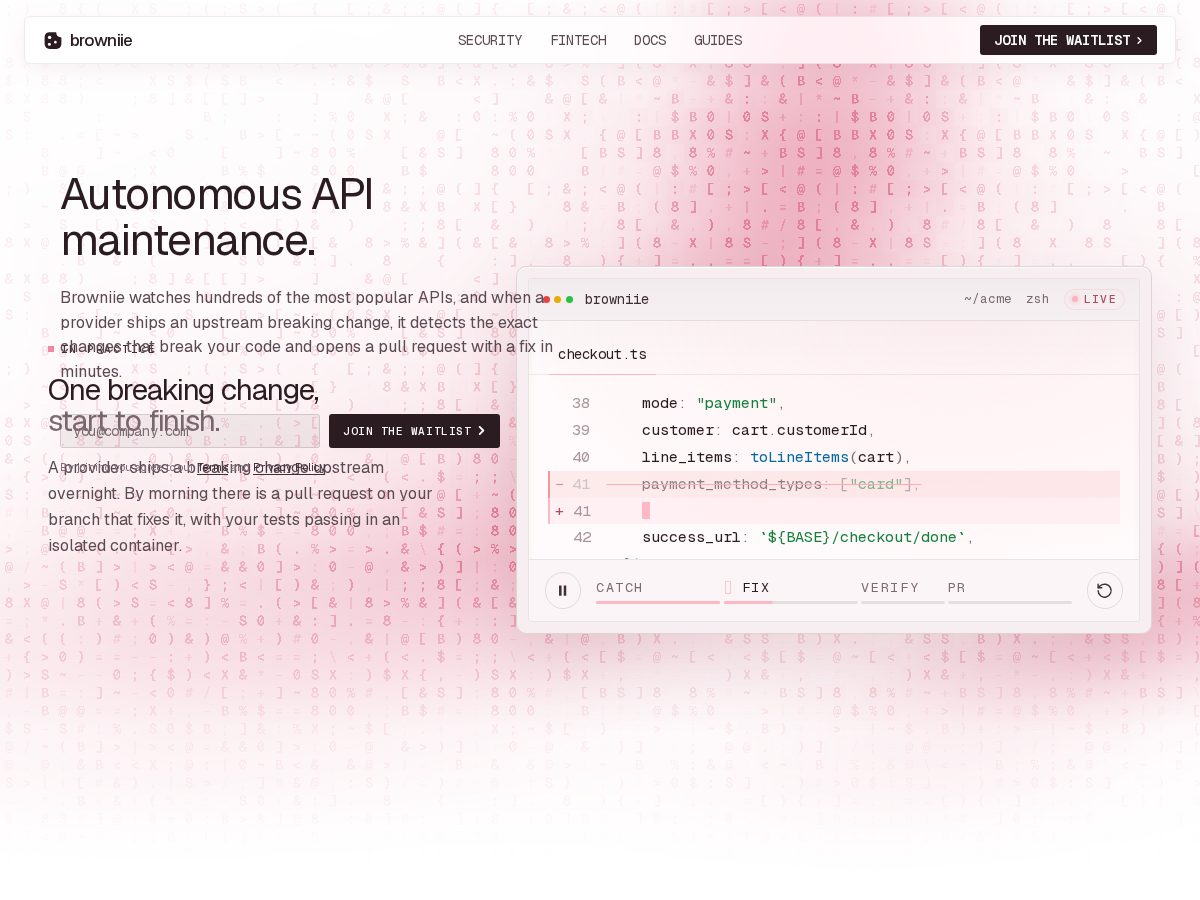Image resolution: width=1200 pixels, height=900 pixels.
Task: Pause the demo playback
Action: [563, 590]
